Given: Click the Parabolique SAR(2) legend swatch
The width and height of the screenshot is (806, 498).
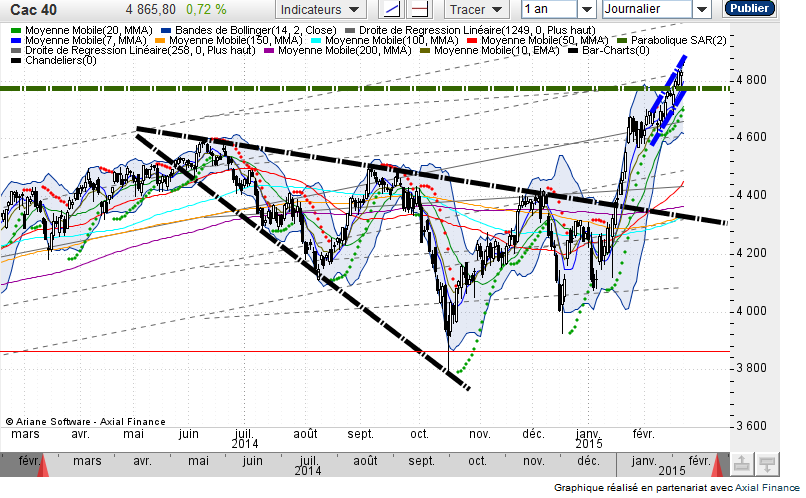Looking at the screenshot, I should (x=622, y=41).
